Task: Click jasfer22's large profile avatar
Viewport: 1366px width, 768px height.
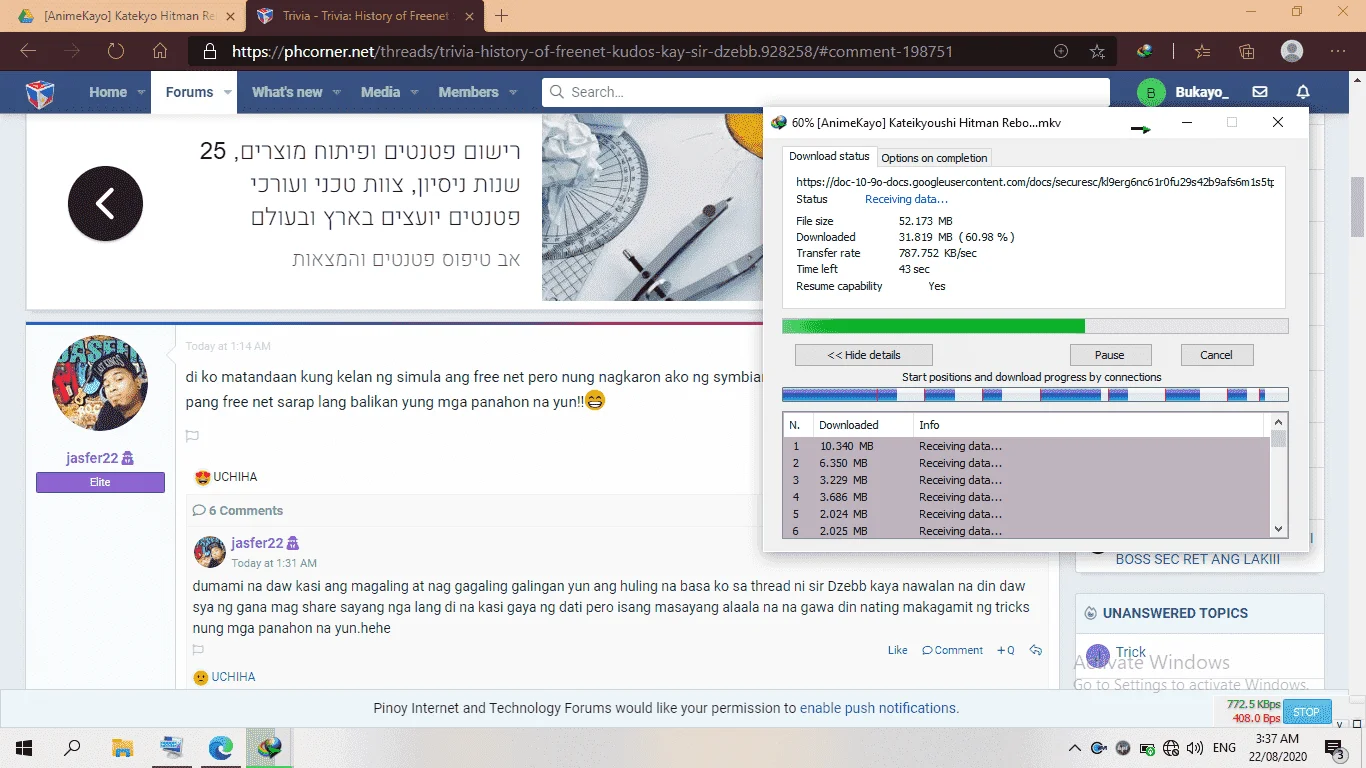Action: 100,383
